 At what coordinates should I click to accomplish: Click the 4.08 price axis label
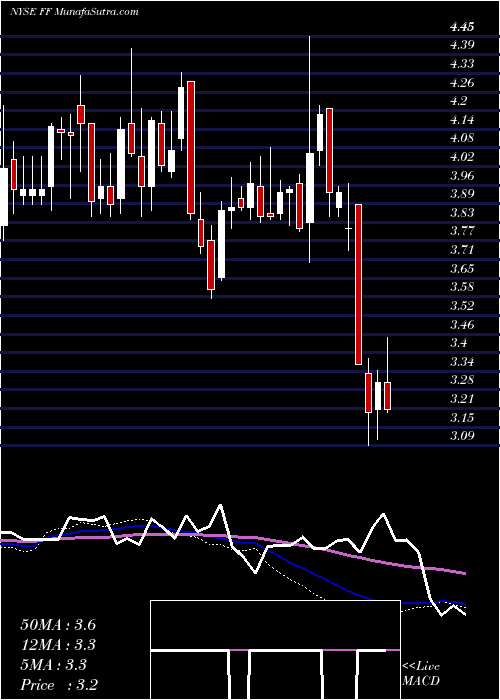coord(462,138)
